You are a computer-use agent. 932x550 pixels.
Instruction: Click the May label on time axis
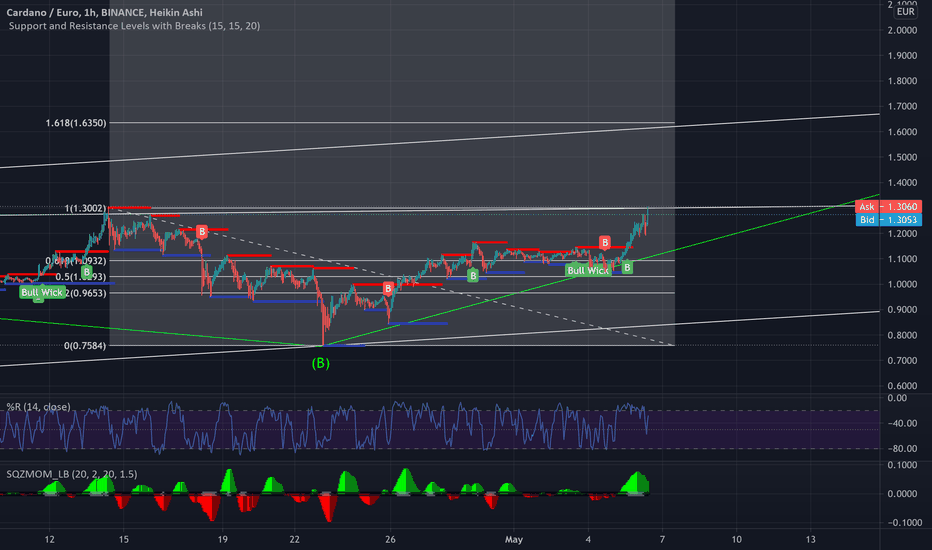[x=514, y=539]
